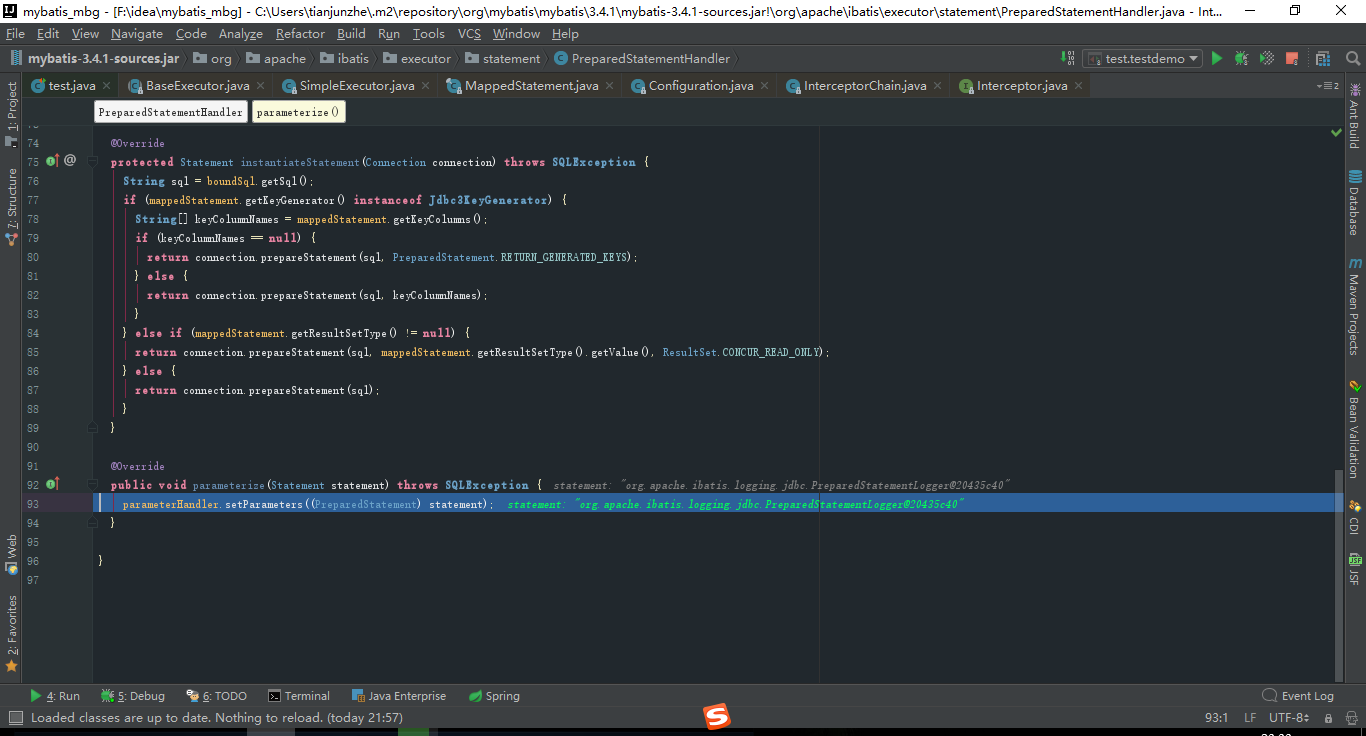Toggle the Terminal tool window
This screenshot has height=736, width=1366.
[x=298, y=695]
